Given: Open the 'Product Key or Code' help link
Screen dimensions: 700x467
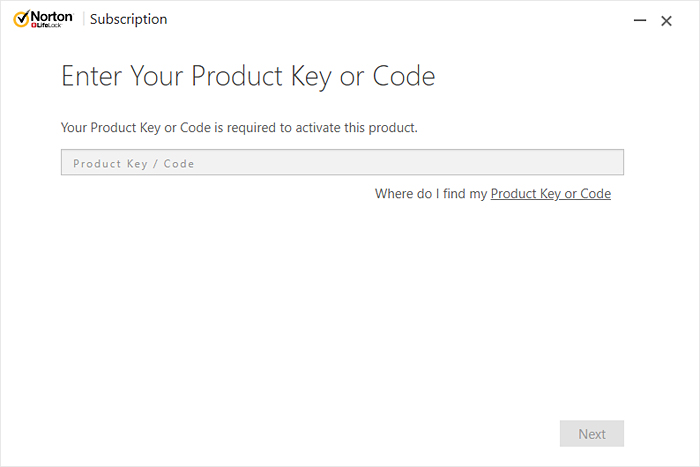Looking at the screenshot, I should (550, 194).
